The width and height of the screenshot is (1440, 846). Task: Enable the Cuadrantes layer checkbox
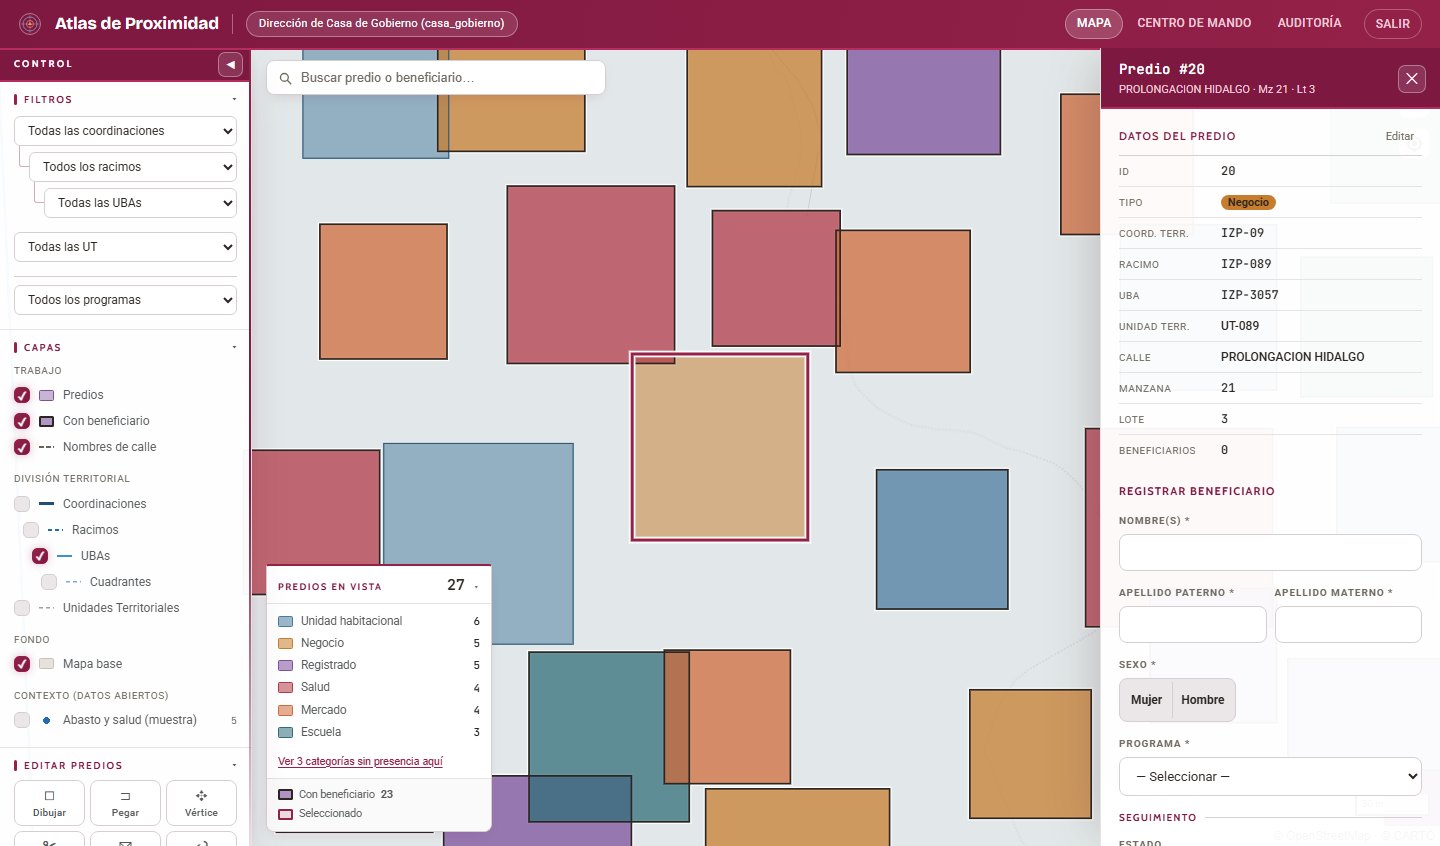tap(49, 582)
